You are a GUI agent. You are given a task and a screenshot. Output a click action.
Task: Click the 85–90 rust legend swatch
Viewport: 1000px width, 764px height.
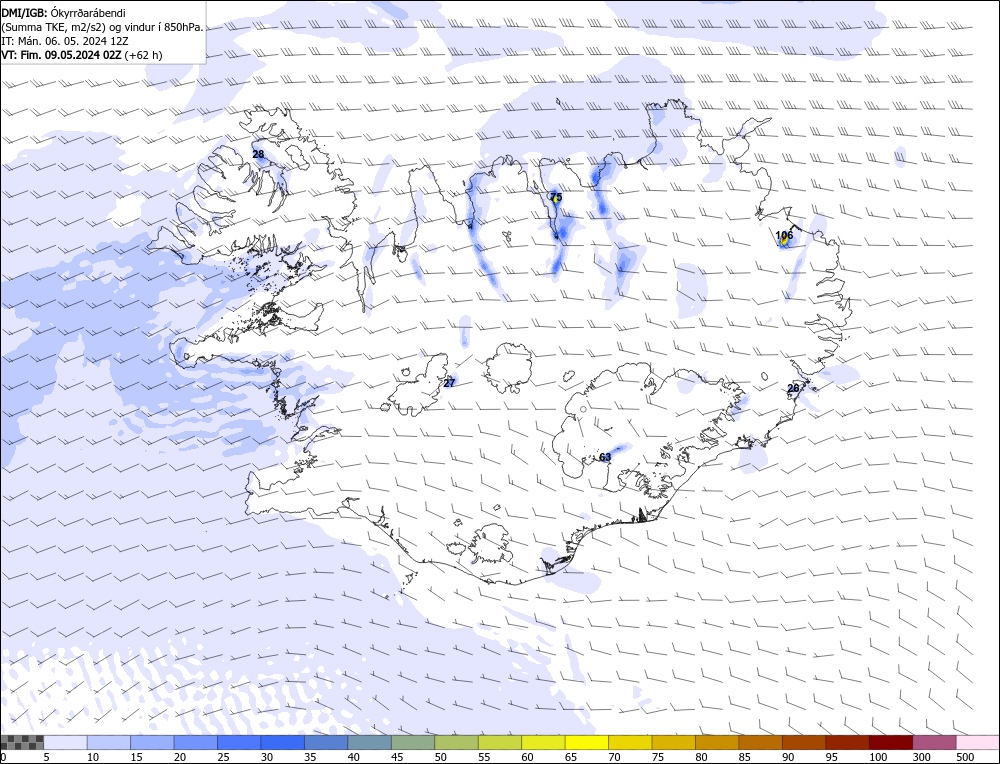pos(760,742)
